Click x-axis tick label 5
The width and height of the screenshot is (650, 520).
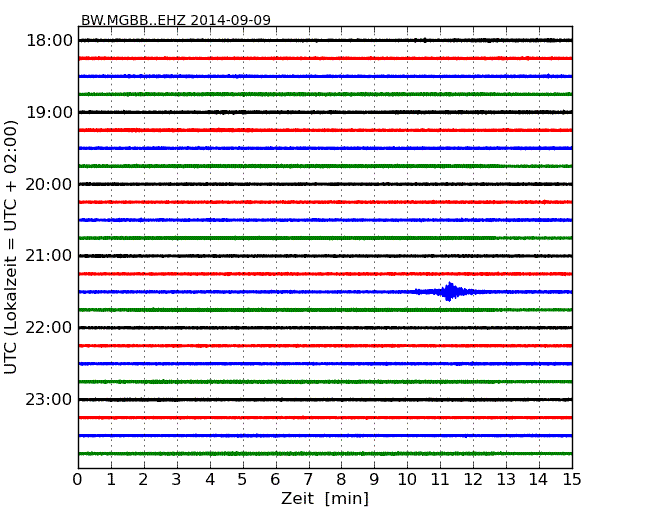point(242,479)
